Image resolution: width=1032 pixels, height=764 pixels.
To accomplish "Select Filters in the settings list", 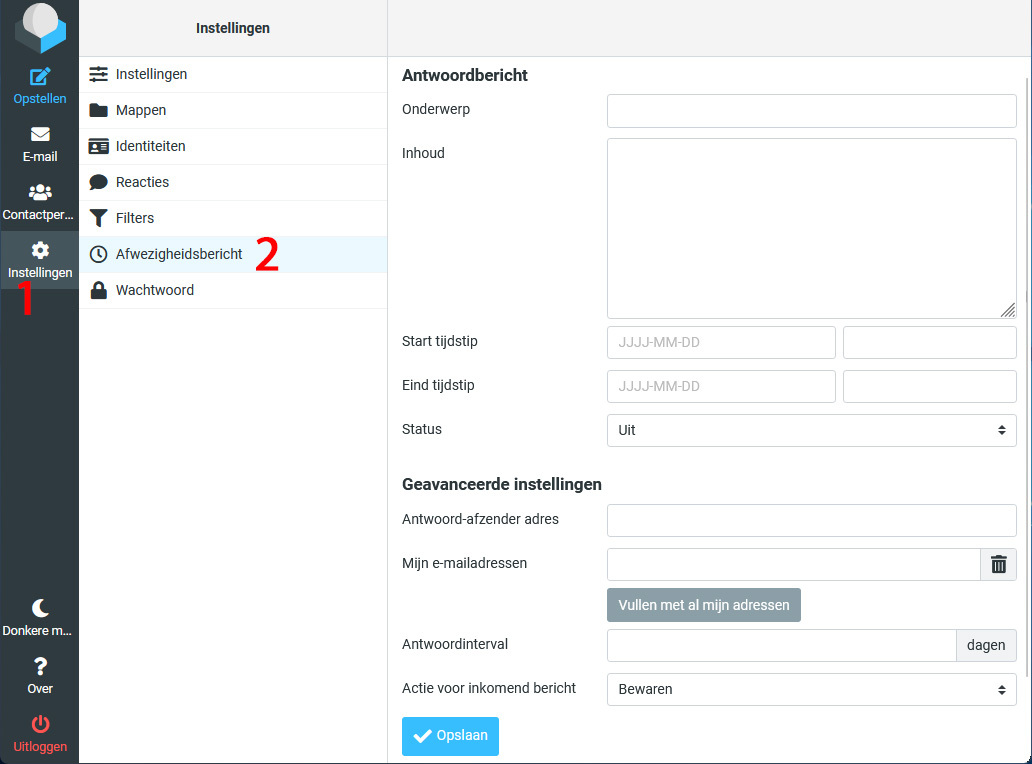I will [135, 218].
